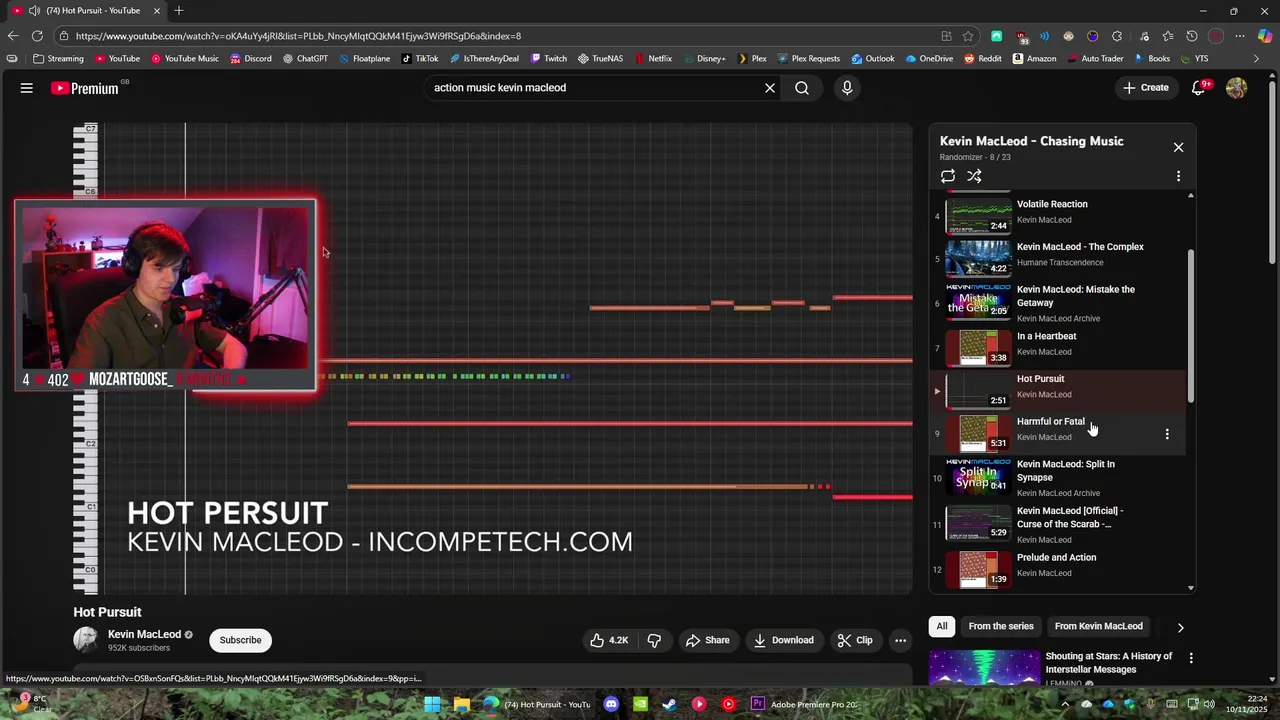Click the browser address bar URL
1280x720 pixels.
pos(298,36)
